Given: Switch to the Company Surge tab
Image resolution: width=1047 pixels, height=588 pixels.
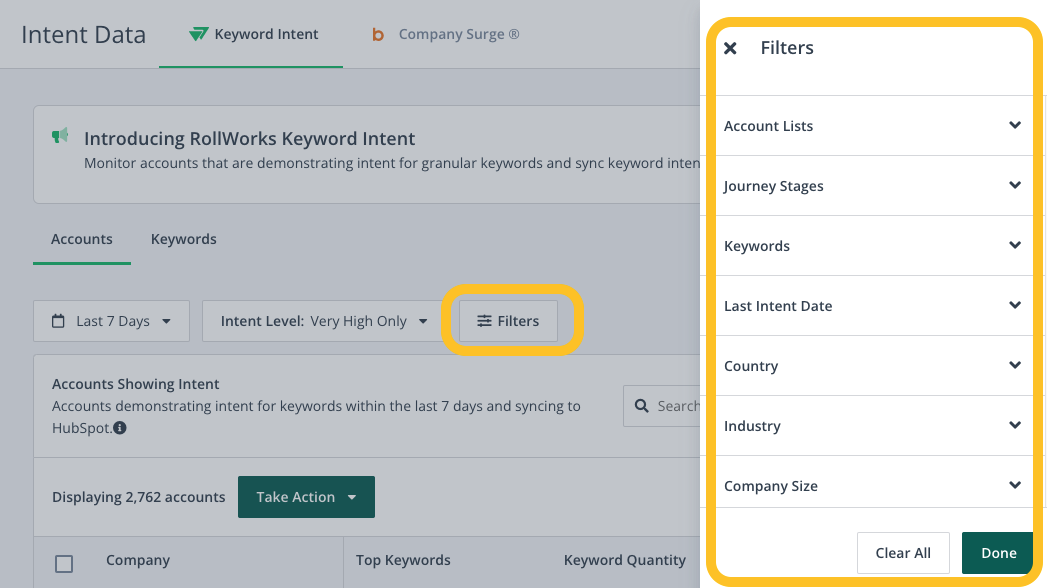Looking at the screenshot, I should click(445, 34).
